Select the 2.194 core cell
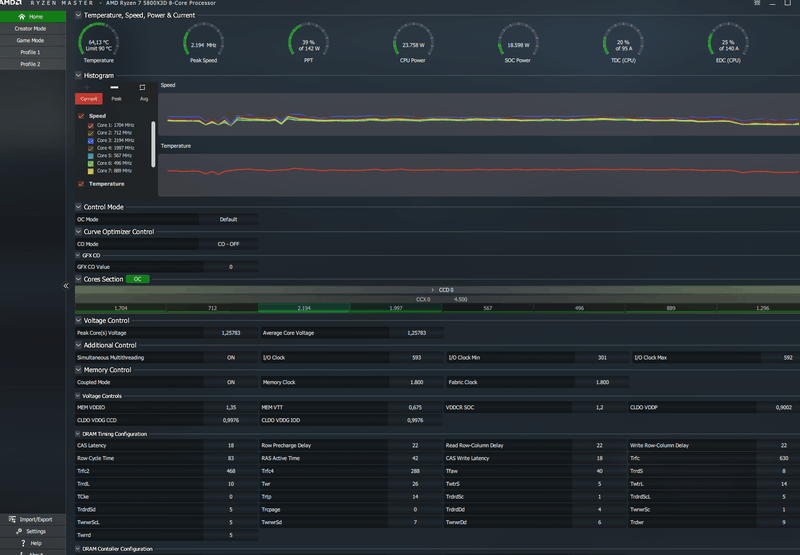This screenshot has height=555, width=800. click(304, 308)
